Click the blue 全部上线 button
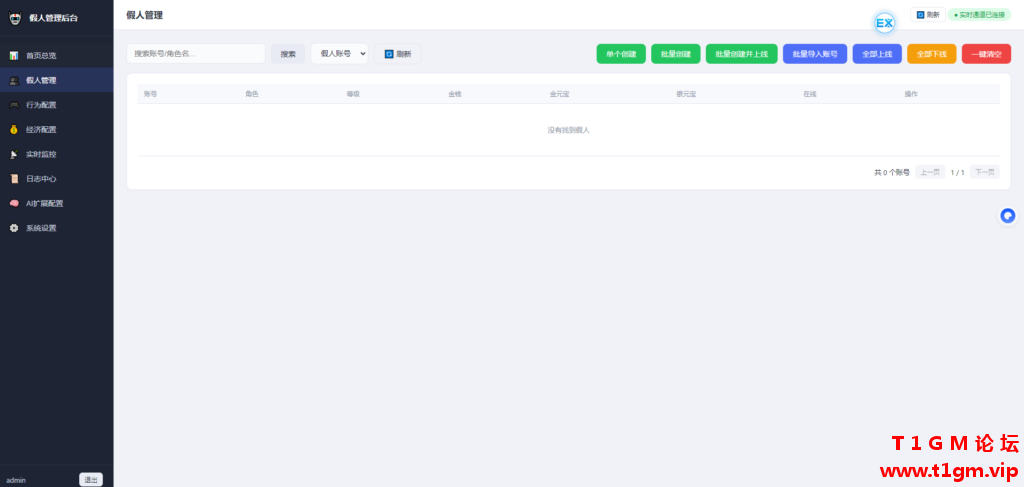1024x487 pixels. pyautogui.click(x=877, y=54)
